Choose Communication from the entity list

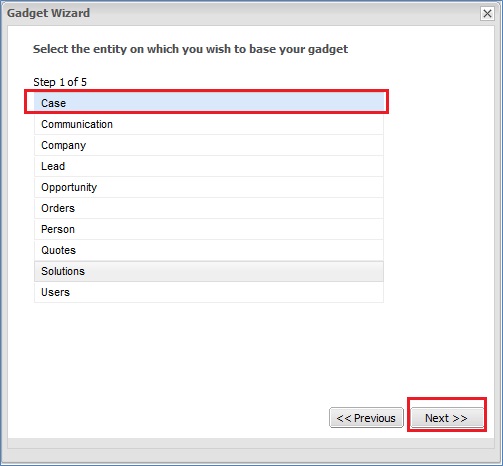click(209, 124)
